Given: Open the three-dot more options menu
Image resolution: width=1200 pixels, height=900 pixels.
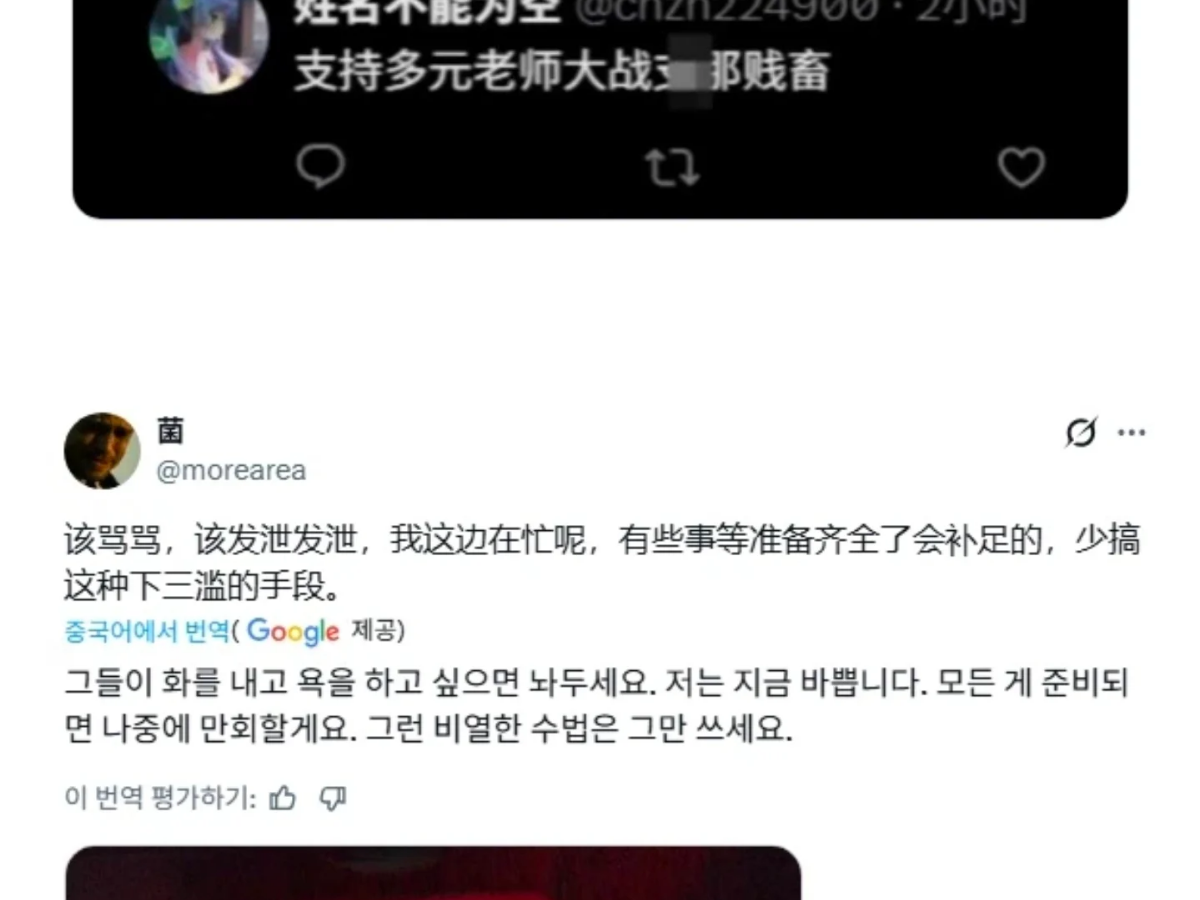Looking at the screenshot, I should tap(1131, 433).
